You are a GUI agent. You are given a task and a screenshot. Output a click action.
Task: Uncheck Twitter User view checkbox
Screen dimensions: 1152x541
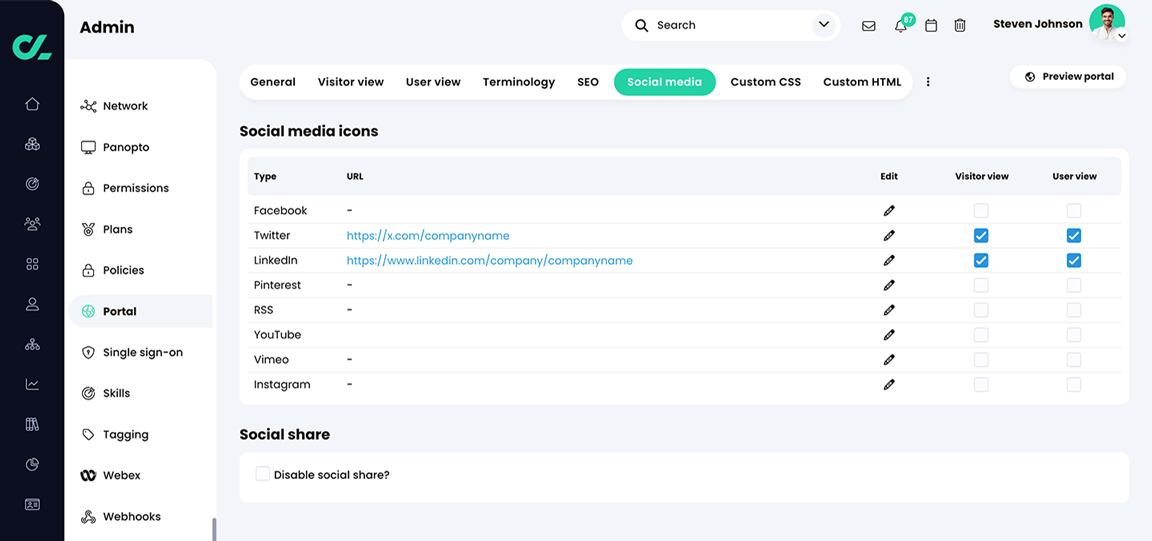[x=1073, y=236]
